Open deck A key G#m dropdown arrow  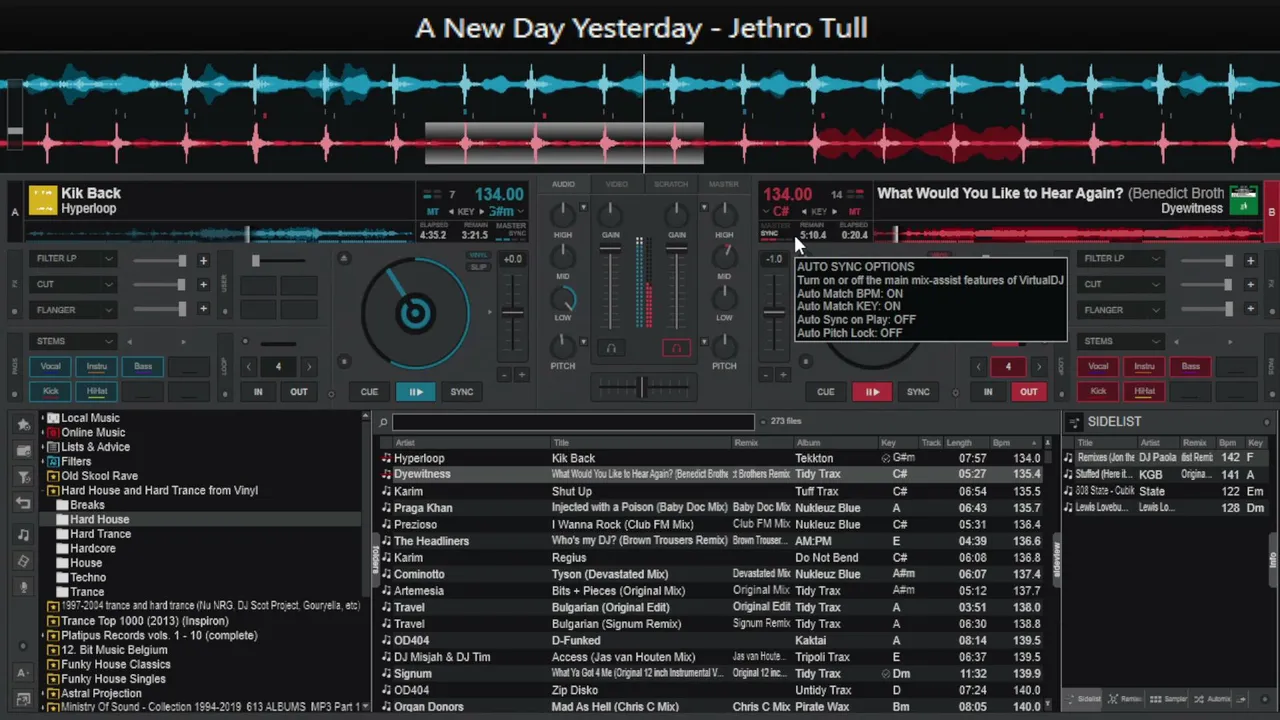pyautogui.click(x=522, y=212)
